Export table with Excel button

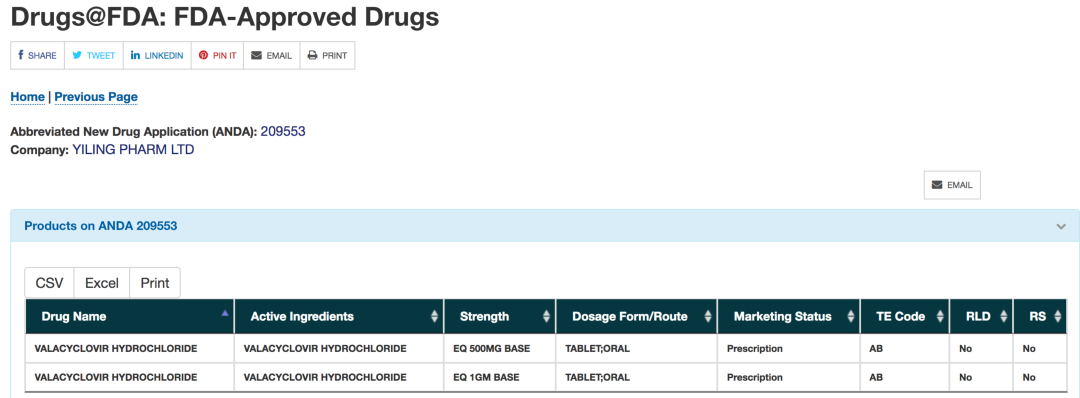click(x=102, y=283)
